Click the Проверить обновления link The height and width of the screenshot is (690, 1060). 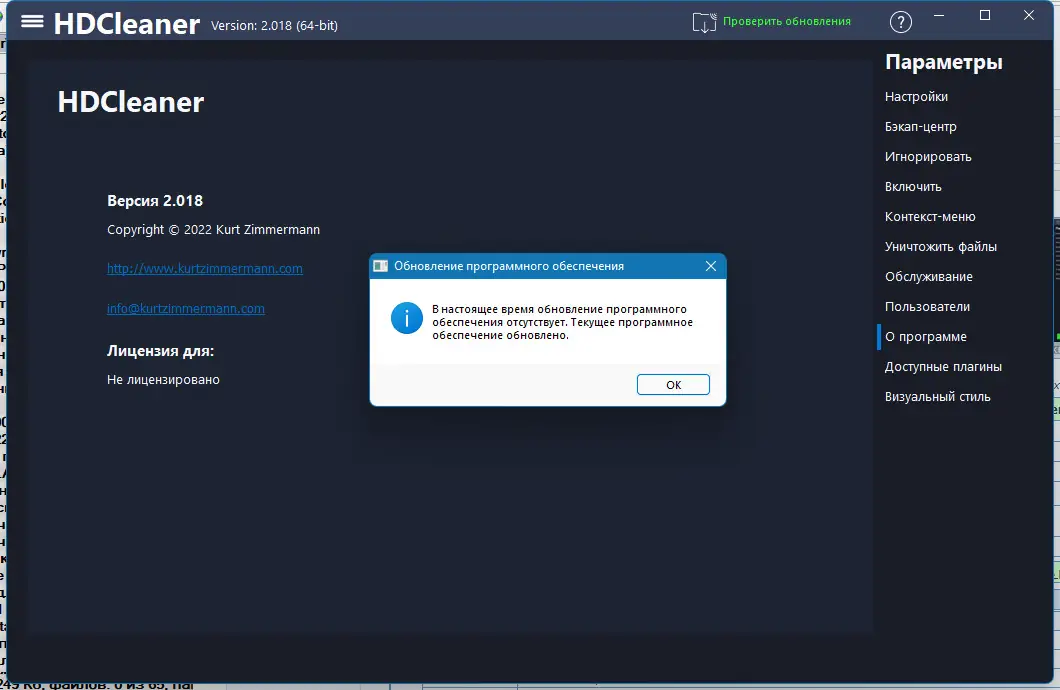787,21
